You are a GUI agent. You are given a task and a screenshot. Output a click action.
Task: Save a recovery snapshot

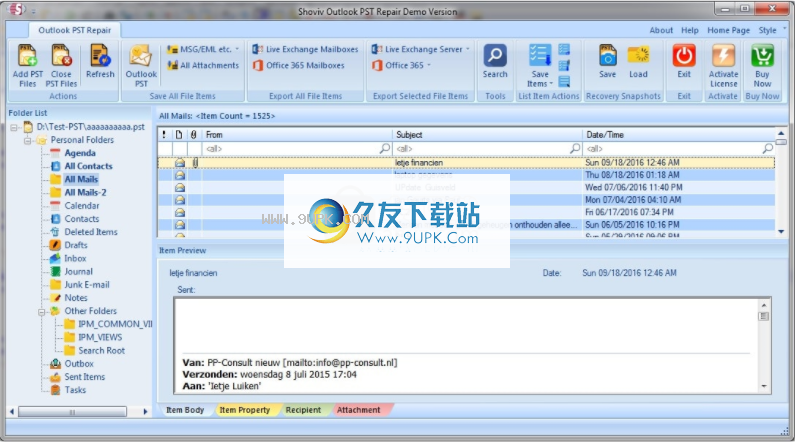pos(607,61)
